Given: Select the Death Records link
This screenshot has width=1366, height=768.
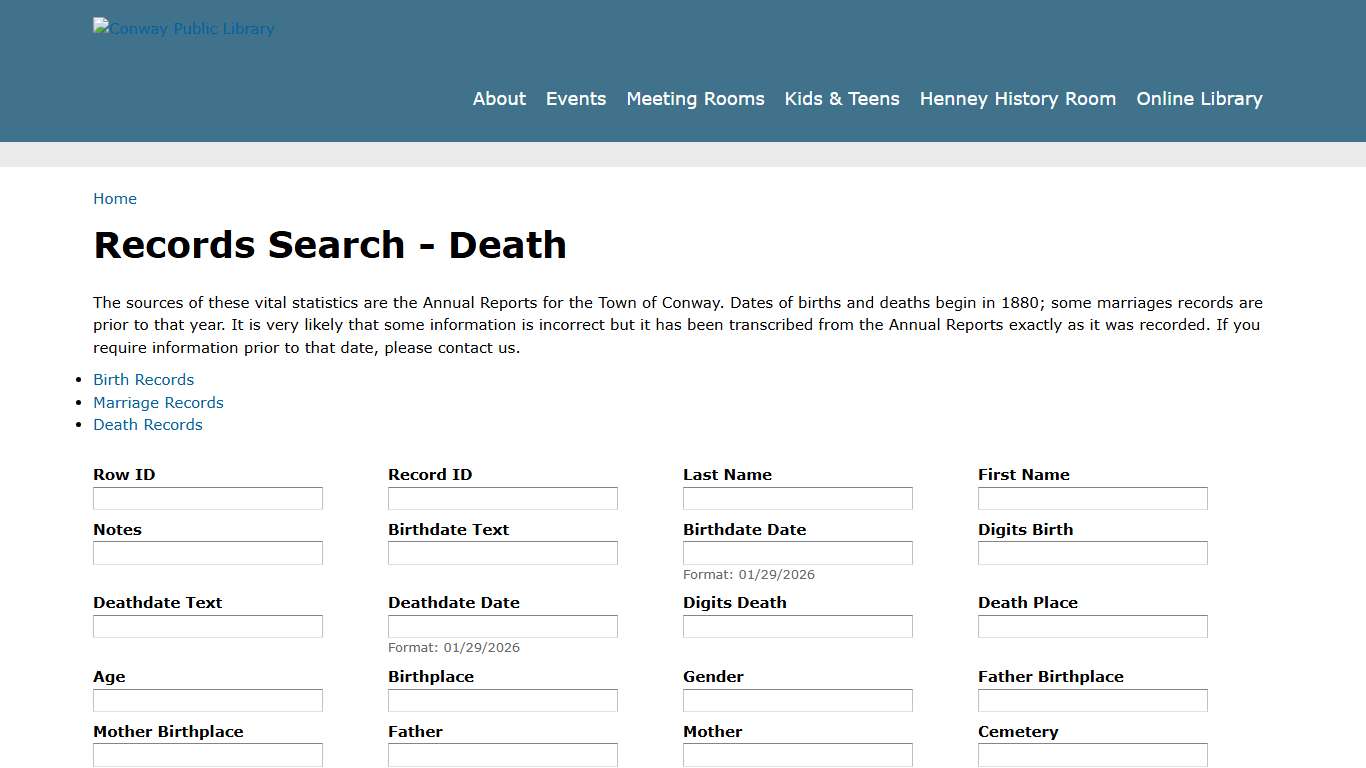Looking at the screenshot, I should coord(147,424).
